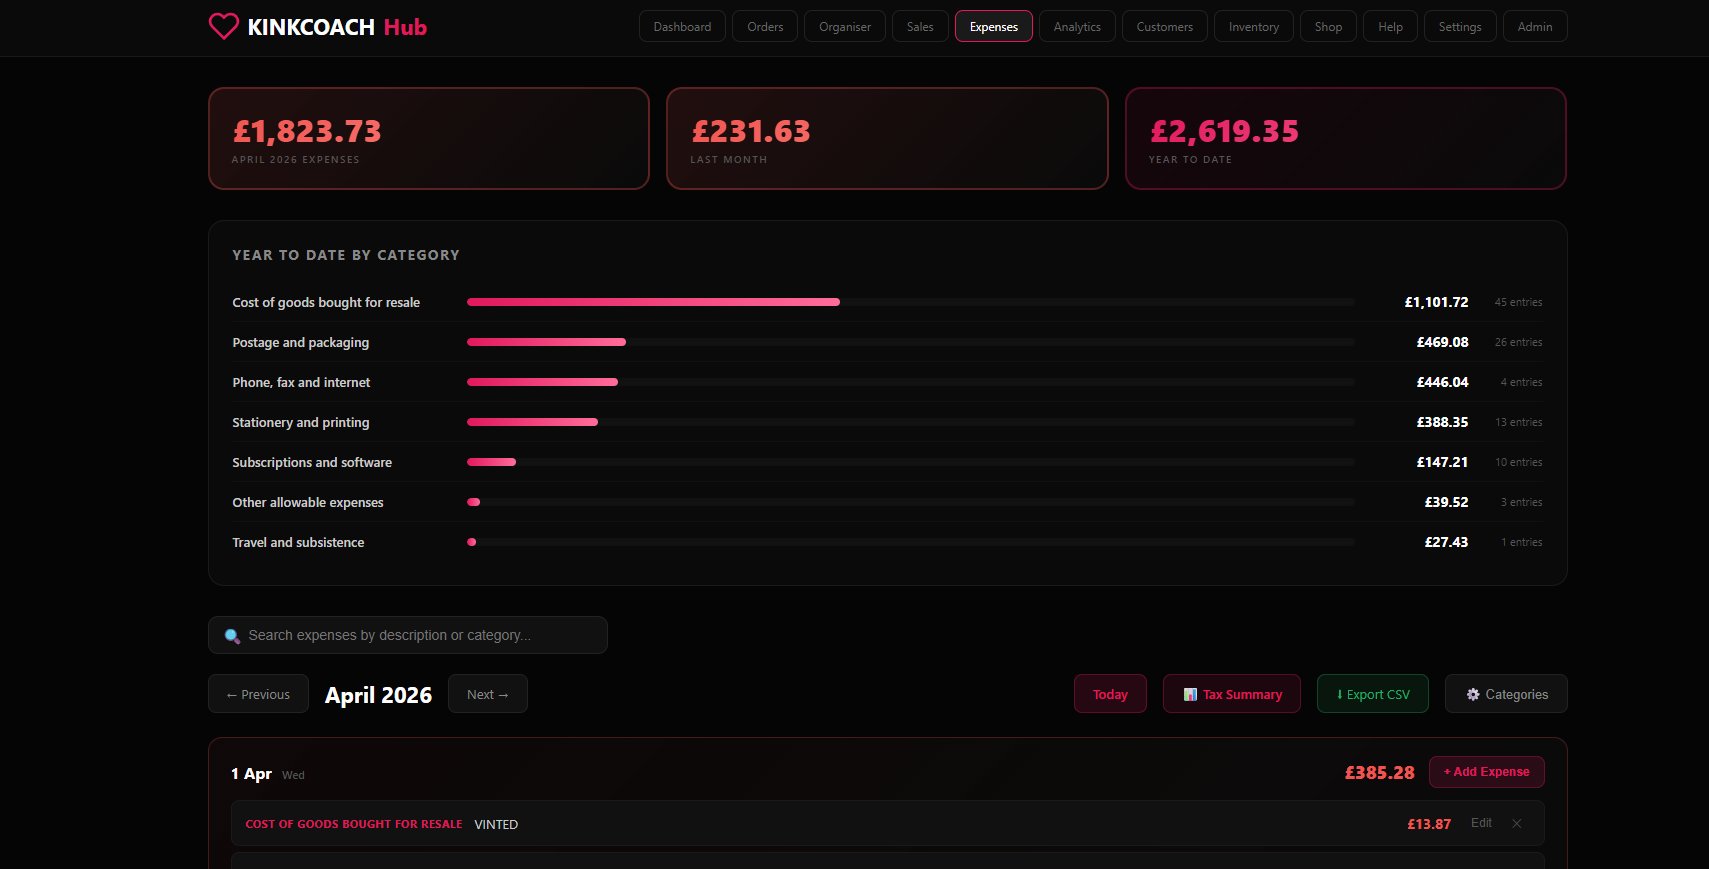1709x869 pixels.
Task: Export expenses as CSV
Action: coord(1373,694)
